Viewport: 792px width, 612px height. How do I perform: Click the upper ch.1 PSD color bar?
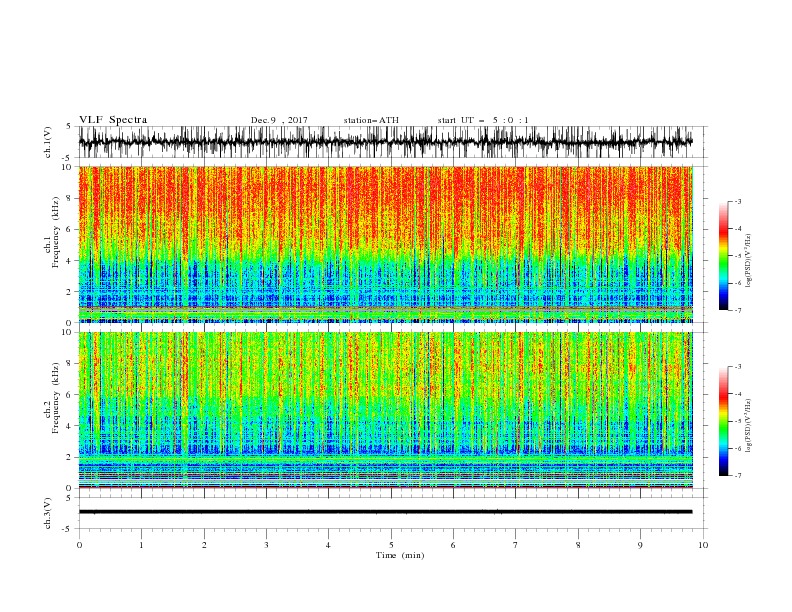click(x=723, y=256)
